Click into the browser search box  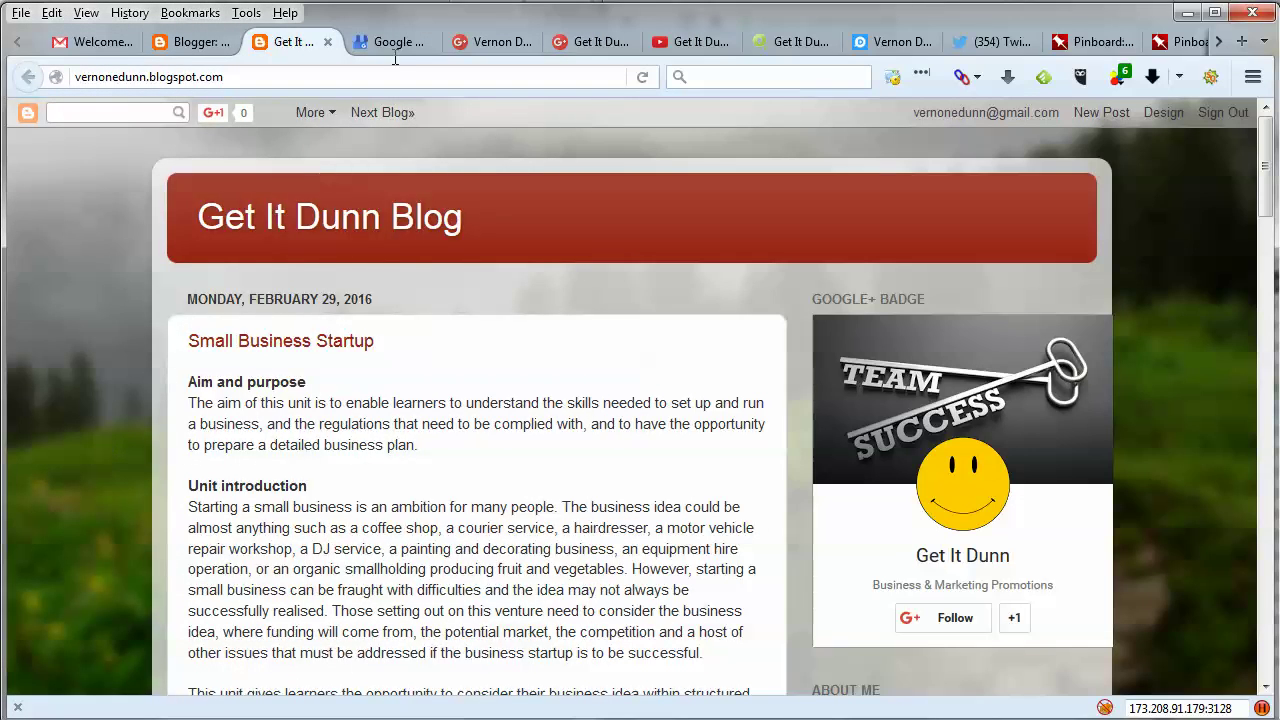point(769,77)
